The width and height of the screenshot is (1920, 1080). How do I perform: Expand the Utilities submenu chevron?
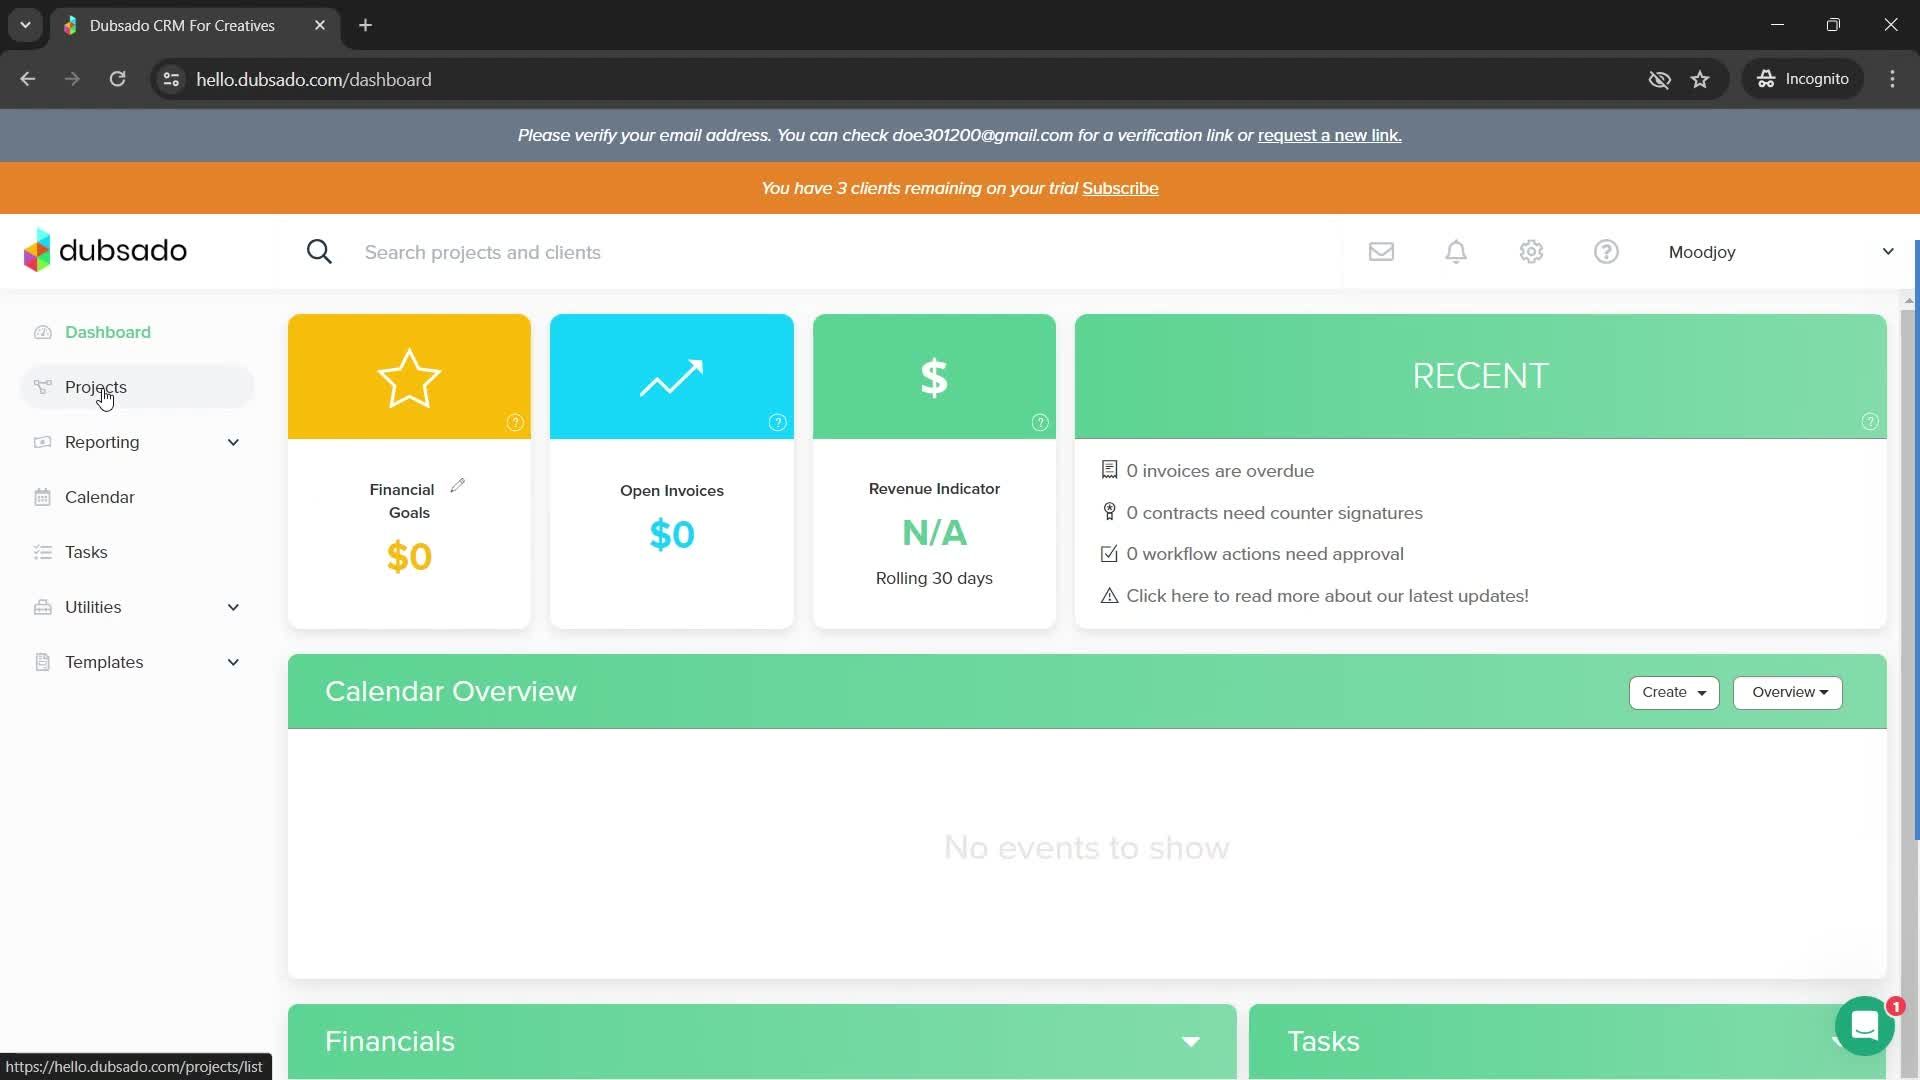(x=233, y=607)
